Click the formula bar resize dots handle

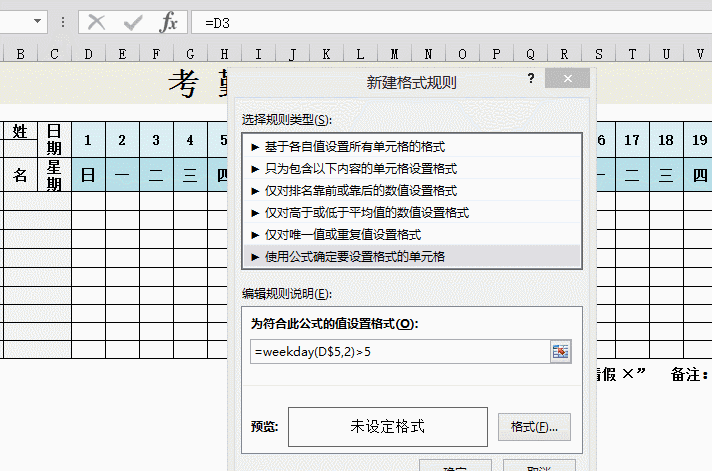[63, 22]
